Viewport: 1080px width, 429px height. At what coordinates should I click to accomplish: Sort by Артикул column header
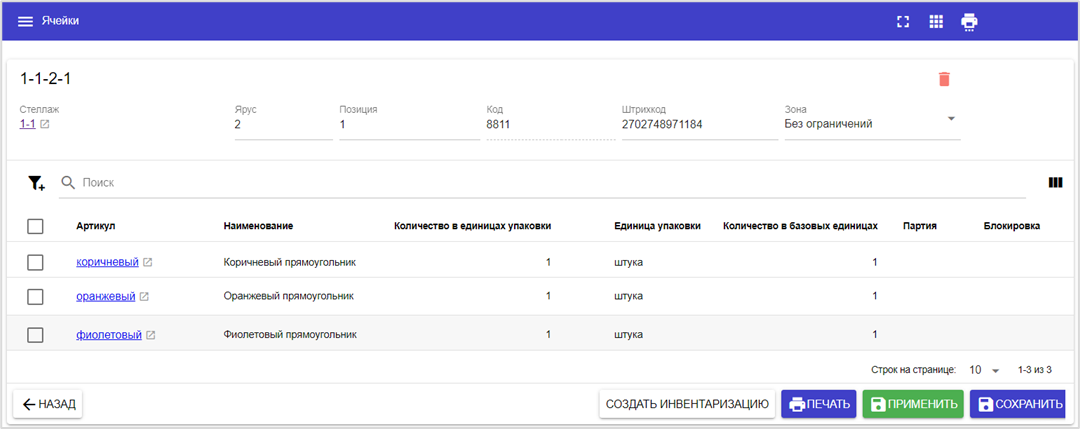[x=96, y=227]
